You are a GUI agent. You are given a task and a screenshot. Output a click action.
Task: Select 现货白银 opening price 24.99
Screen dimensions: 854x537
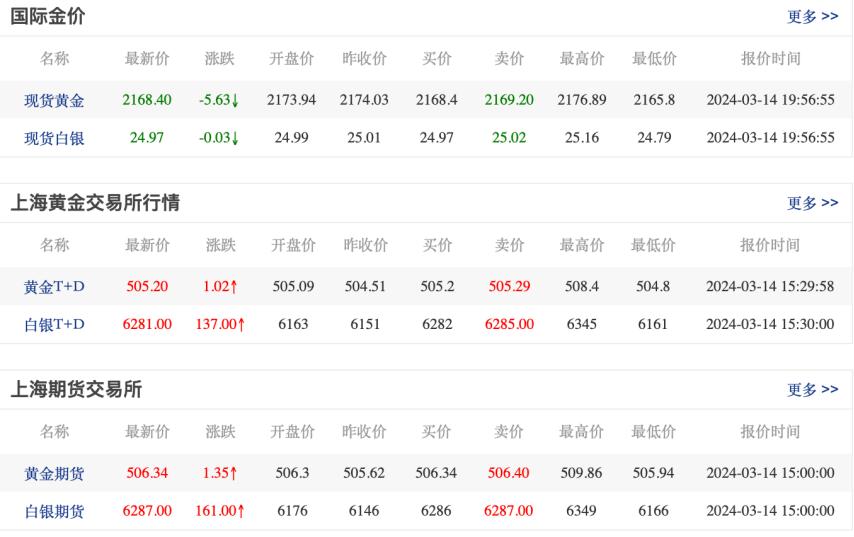pos(291,138)
